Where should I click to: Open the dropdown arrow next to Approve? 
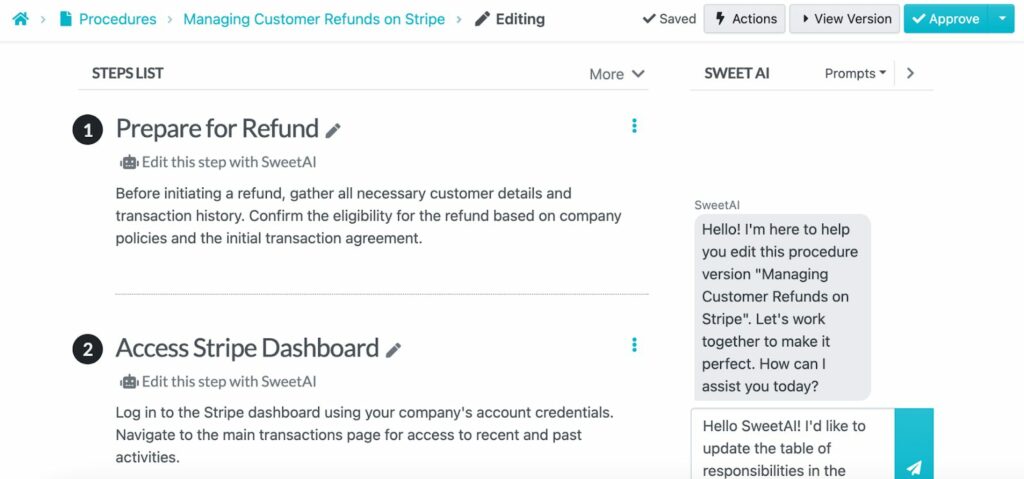pyautogui.click(x=1003, y=19)
